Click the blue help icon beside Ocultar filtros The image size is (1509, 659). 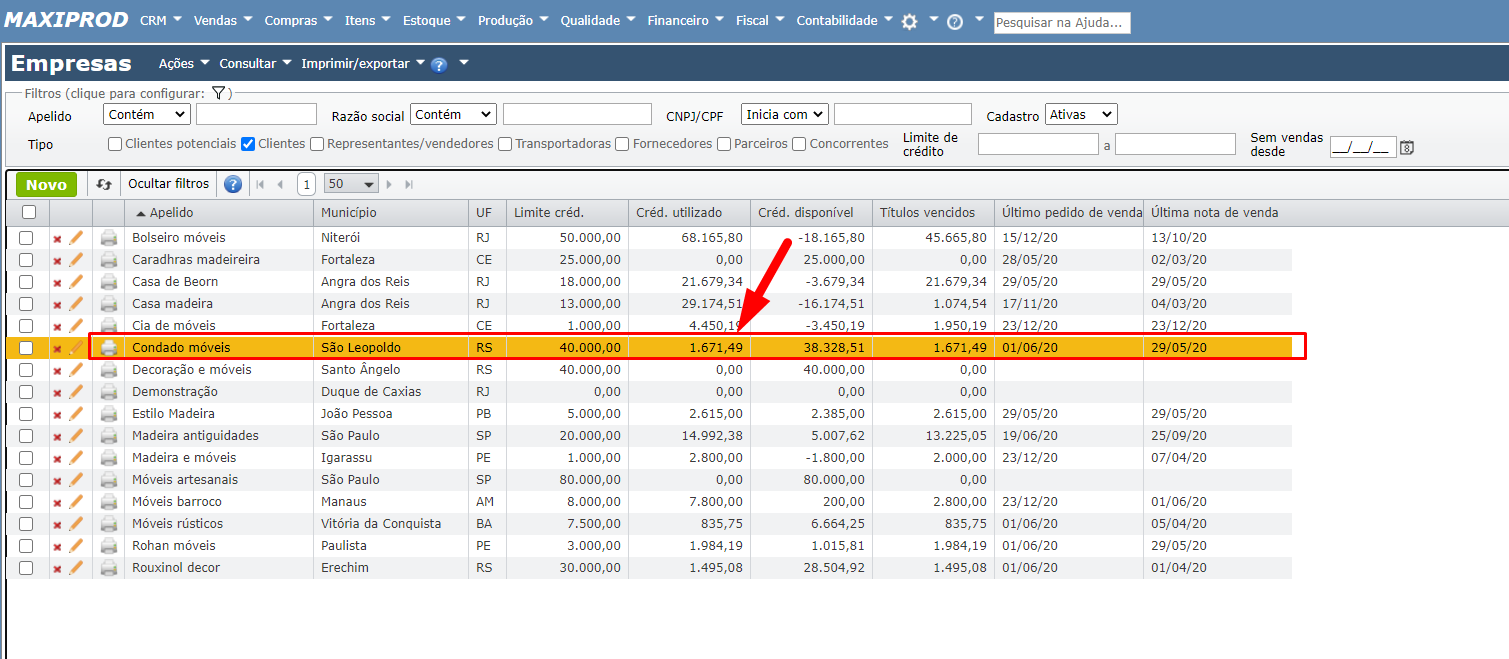point(233,184)
